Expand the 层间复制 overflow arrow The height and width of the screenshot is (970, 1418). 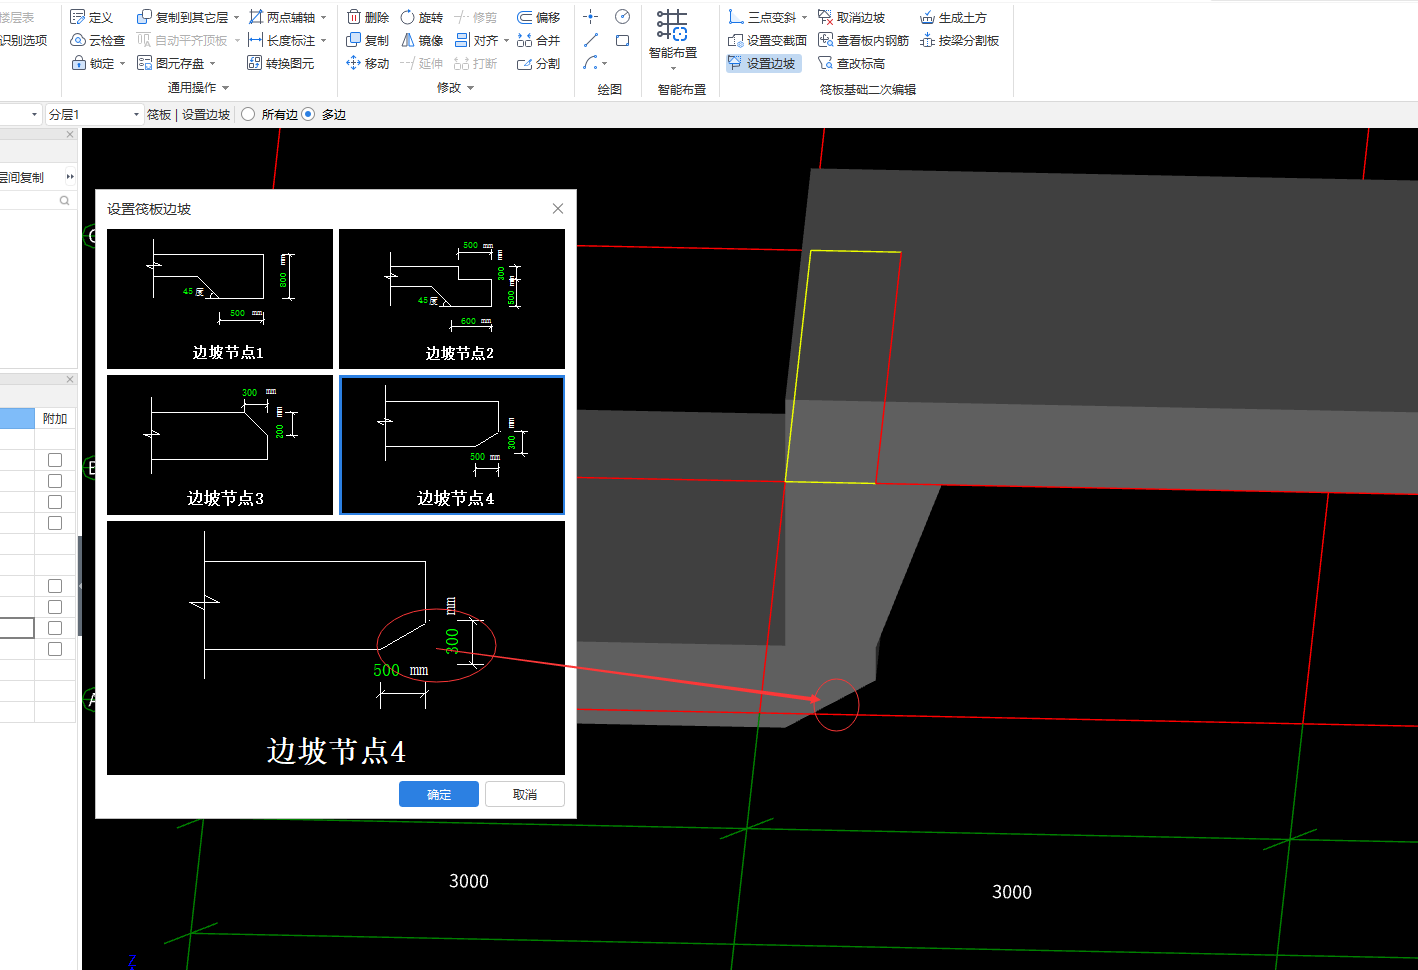click(70, 177)
